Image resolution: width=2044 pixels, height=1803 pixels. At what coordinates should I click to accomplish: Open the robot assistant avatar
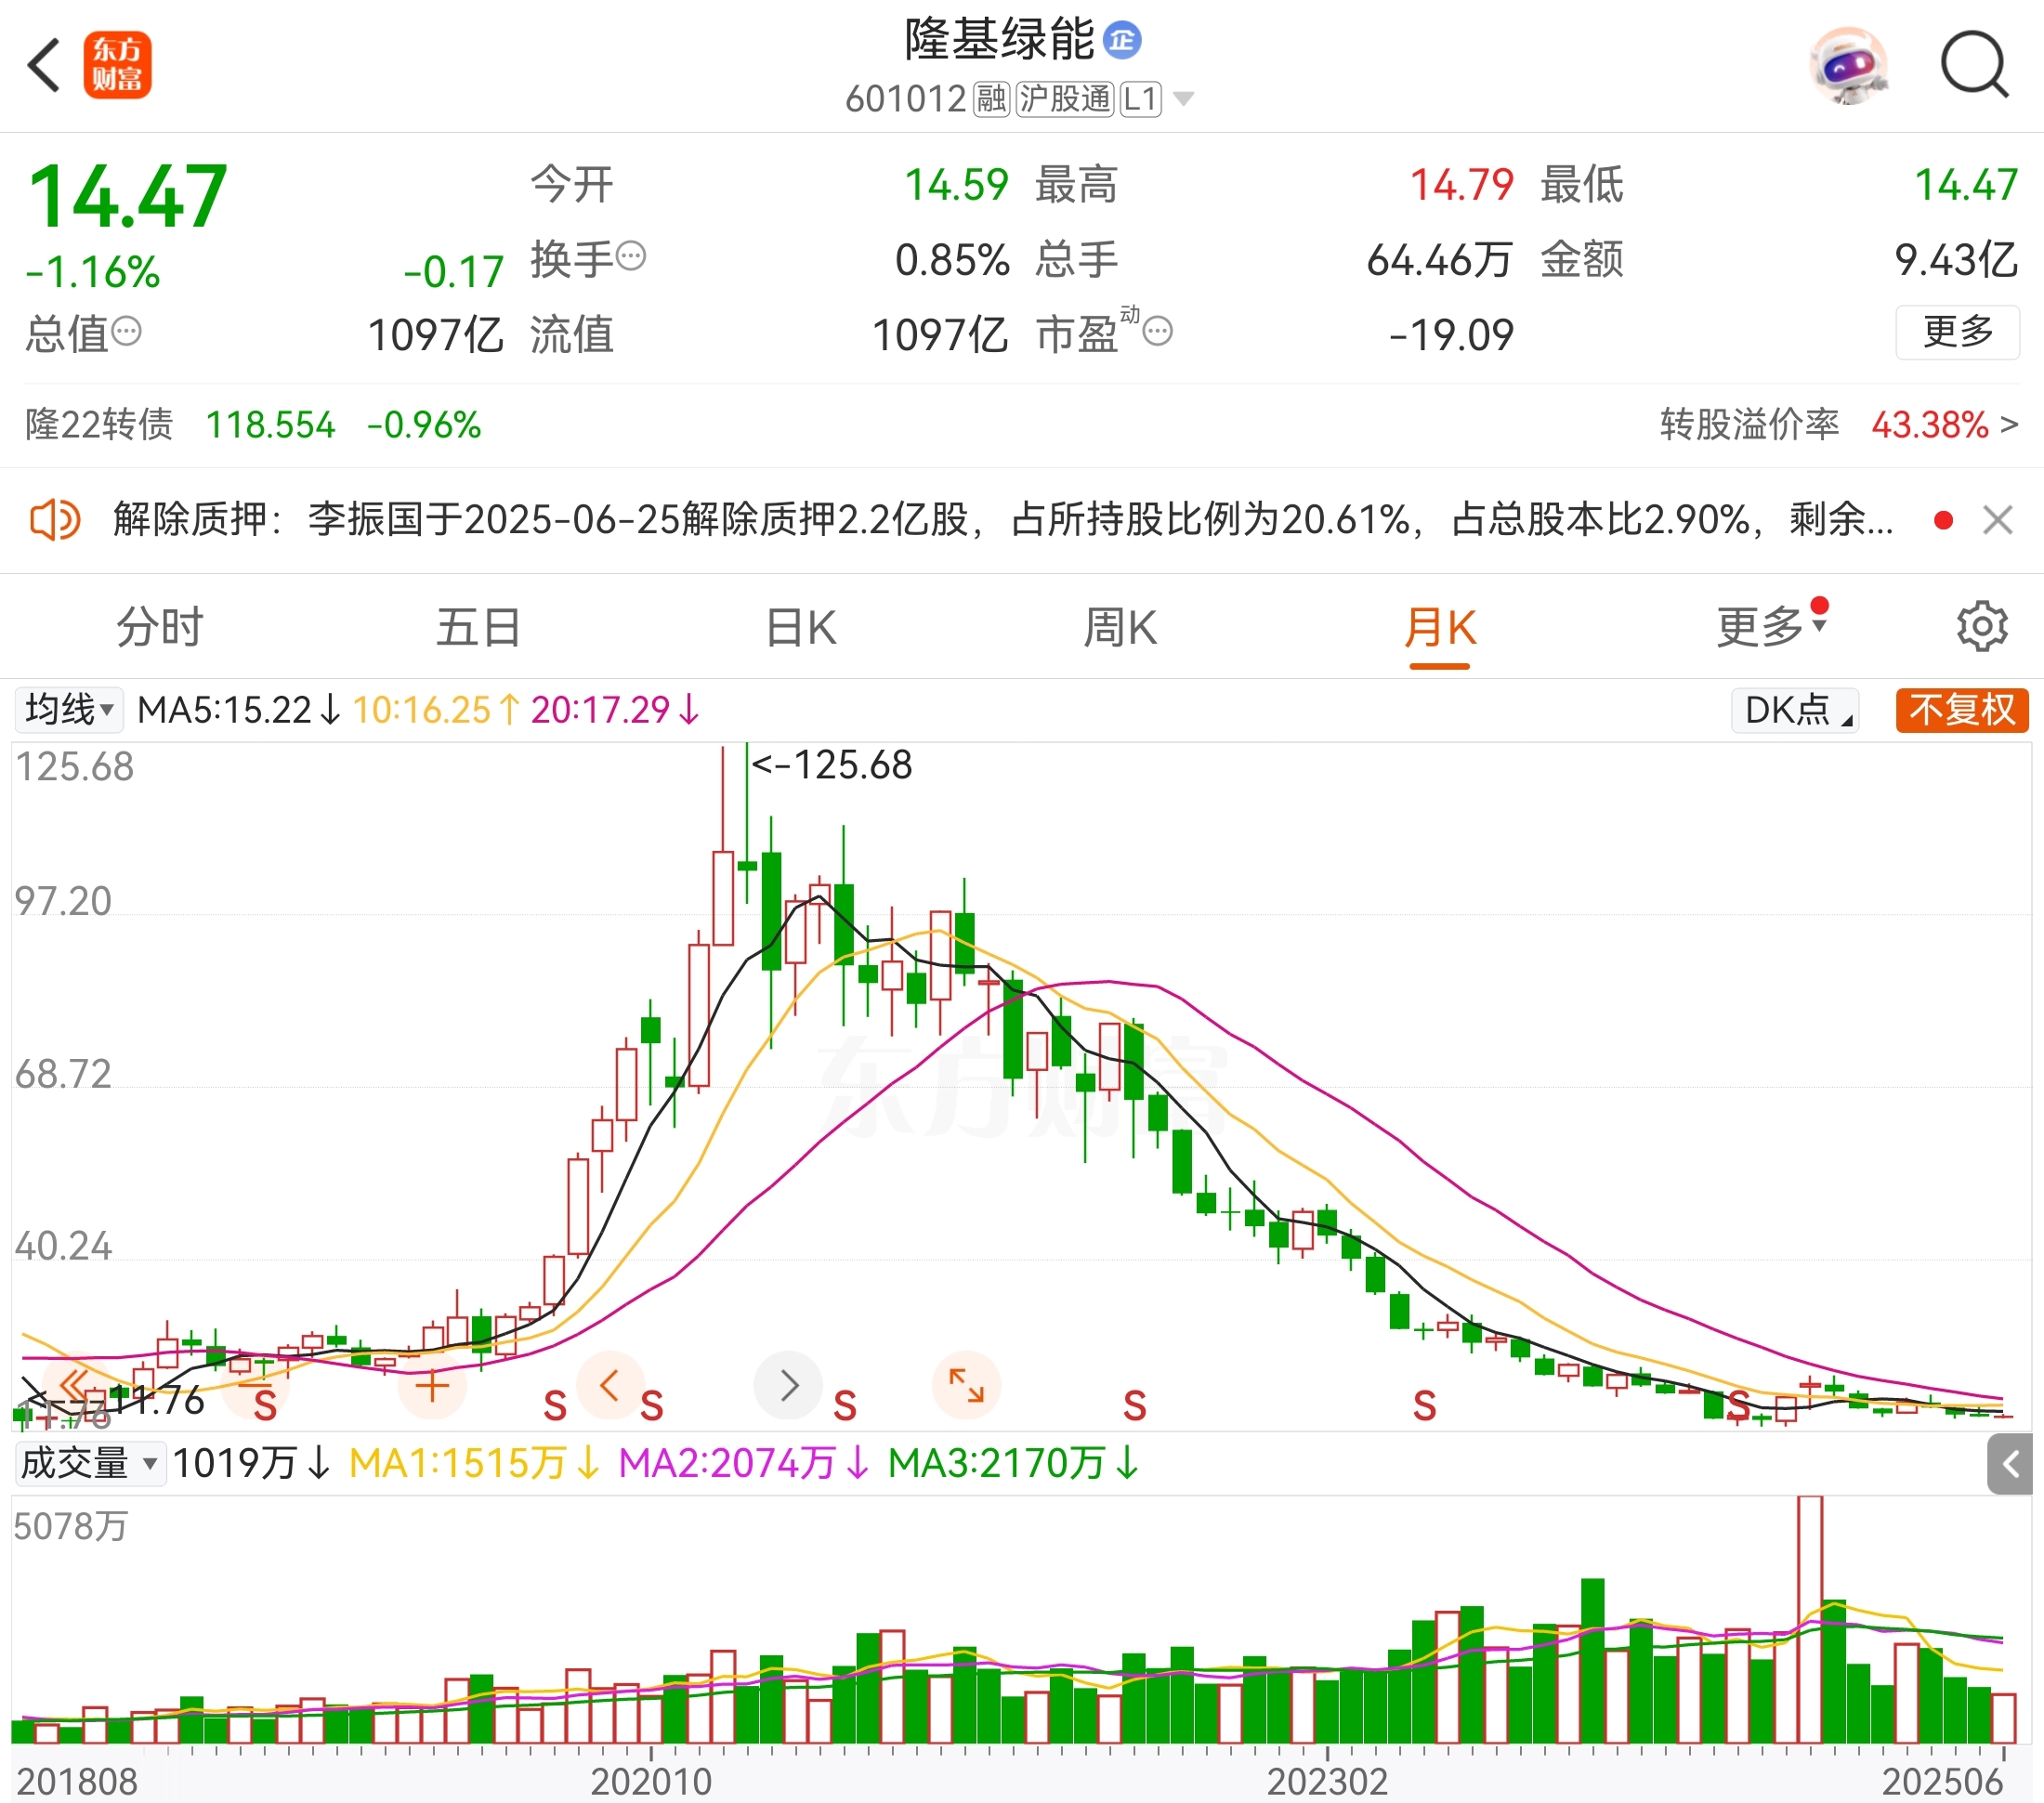point(1849,66)
